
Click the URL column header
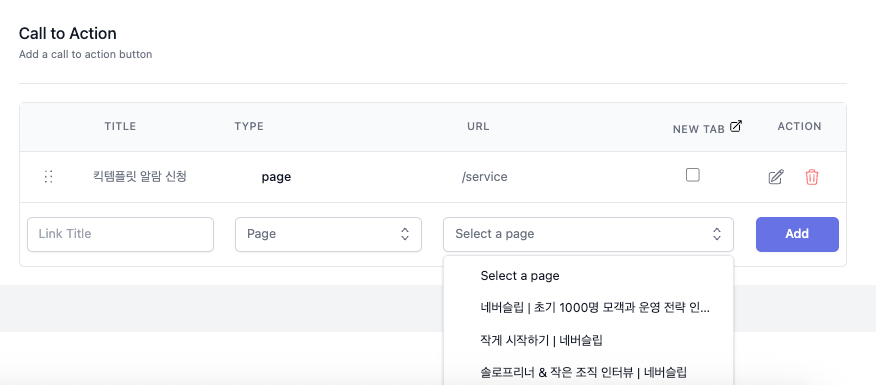click(478, 126)
